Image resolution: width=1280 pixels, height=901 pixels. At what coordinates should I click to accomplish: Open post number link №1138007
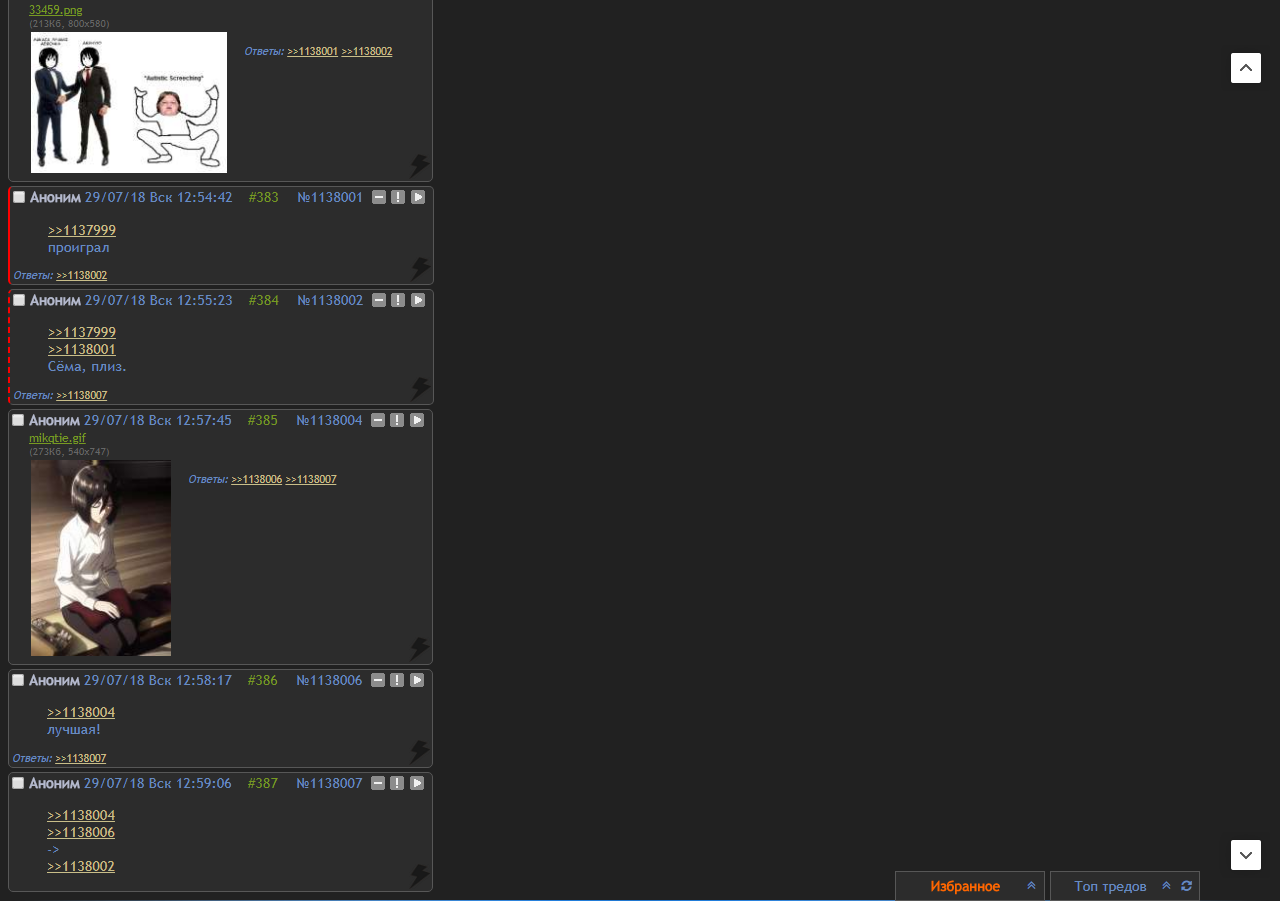pos(329,784)
